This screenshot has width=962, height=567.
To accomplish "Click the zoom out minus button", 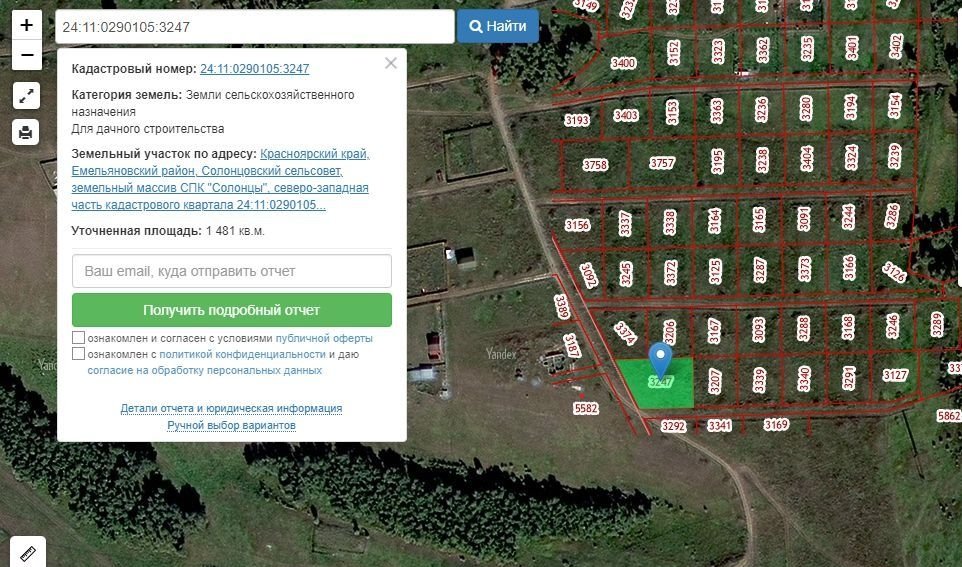I will (26, 55).
